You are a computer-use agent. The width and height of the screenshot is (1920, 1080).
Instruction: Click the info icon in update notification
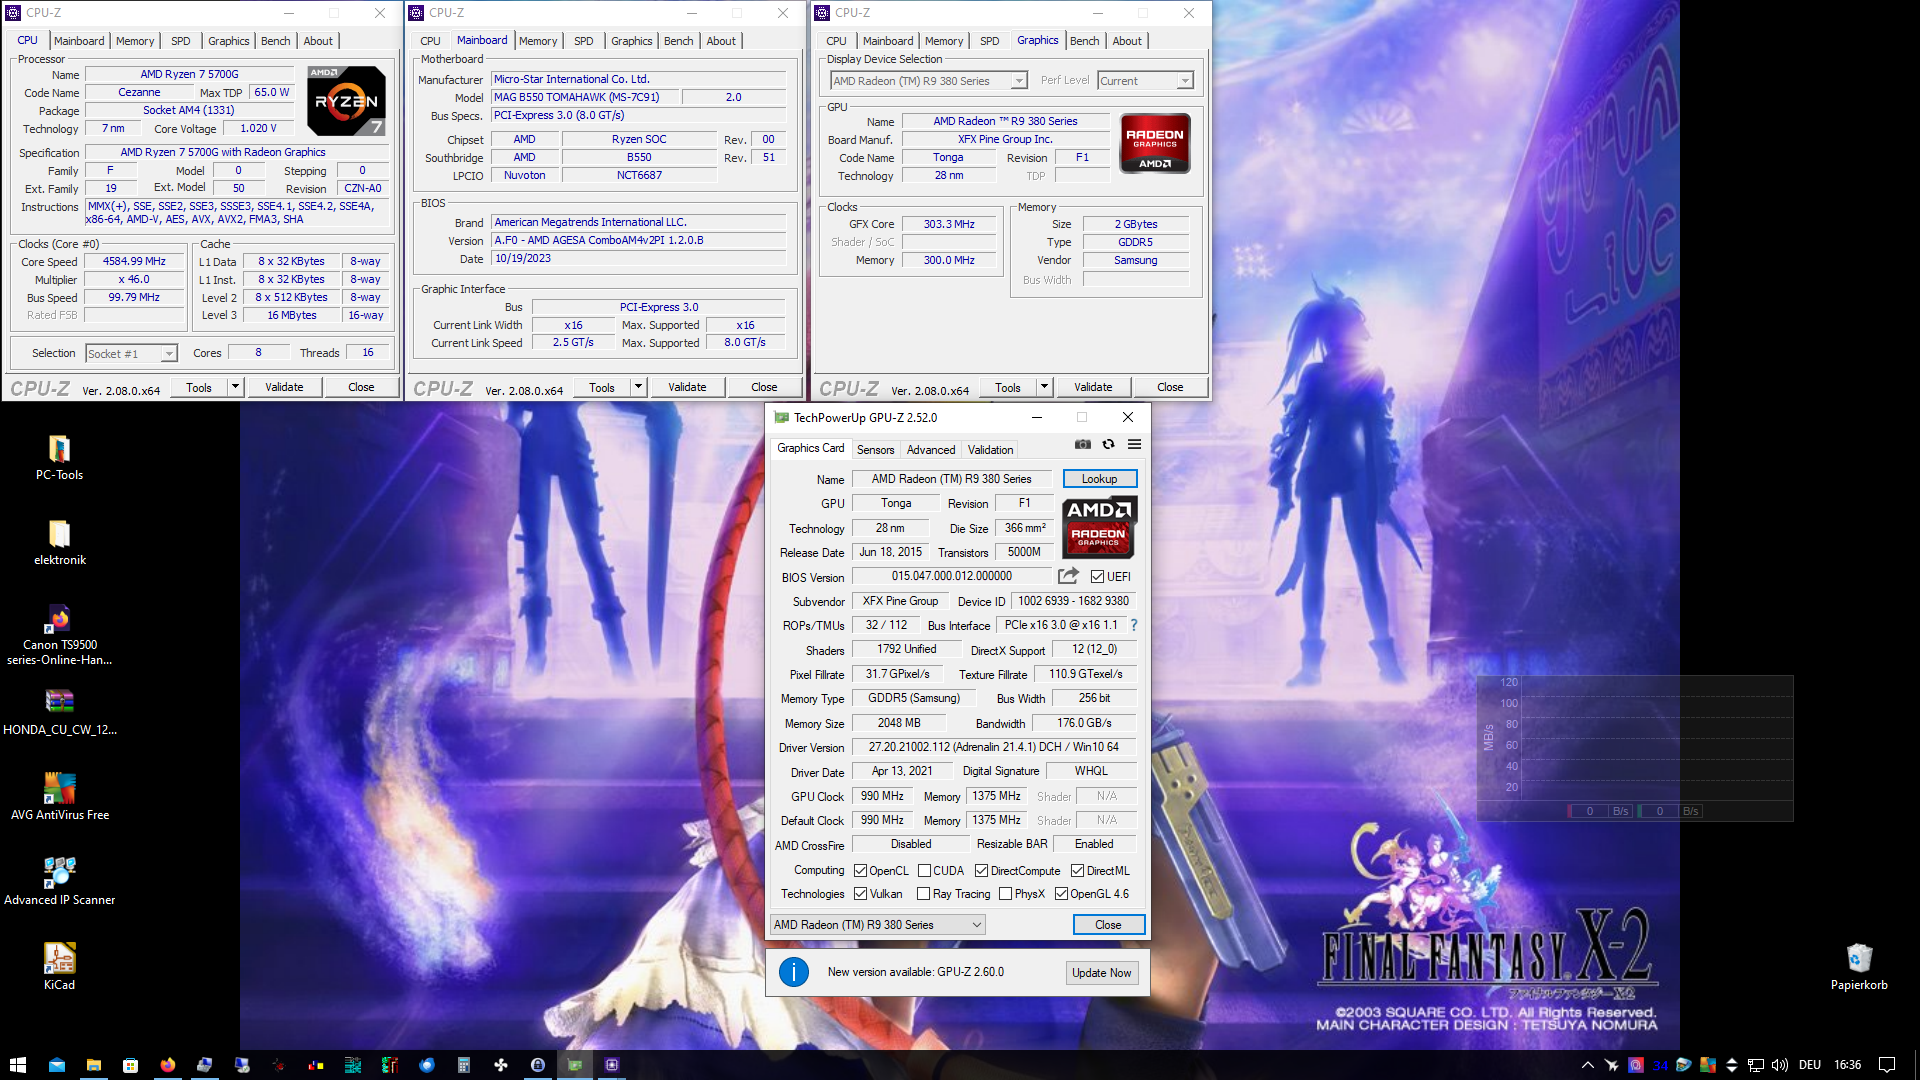[x=793, y=972]
